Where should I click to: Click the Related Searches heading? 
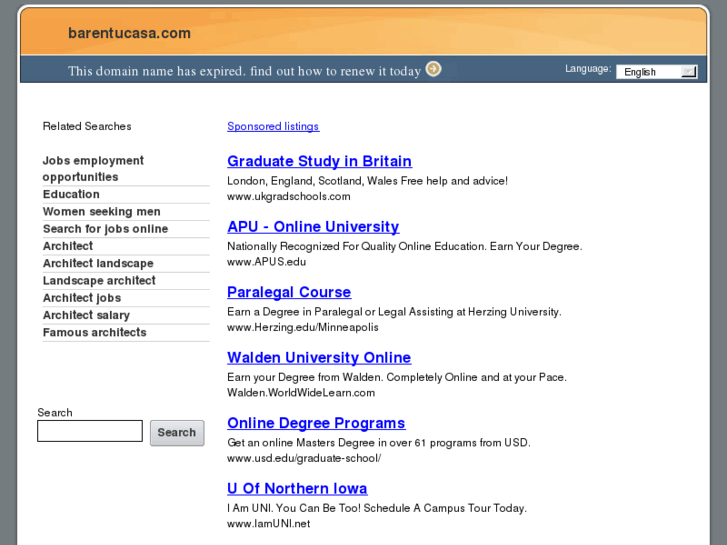pos(87,126)
